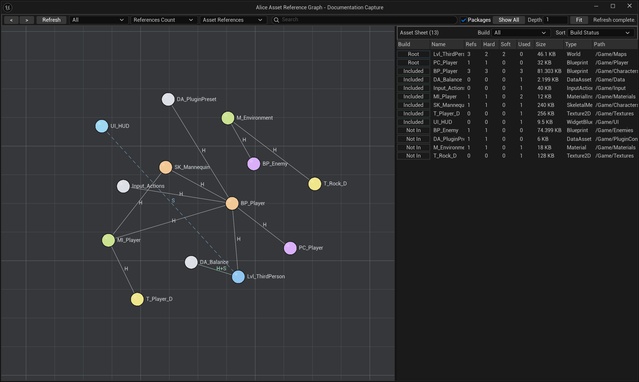Select the UI_HUD node circle

[102, 126]
